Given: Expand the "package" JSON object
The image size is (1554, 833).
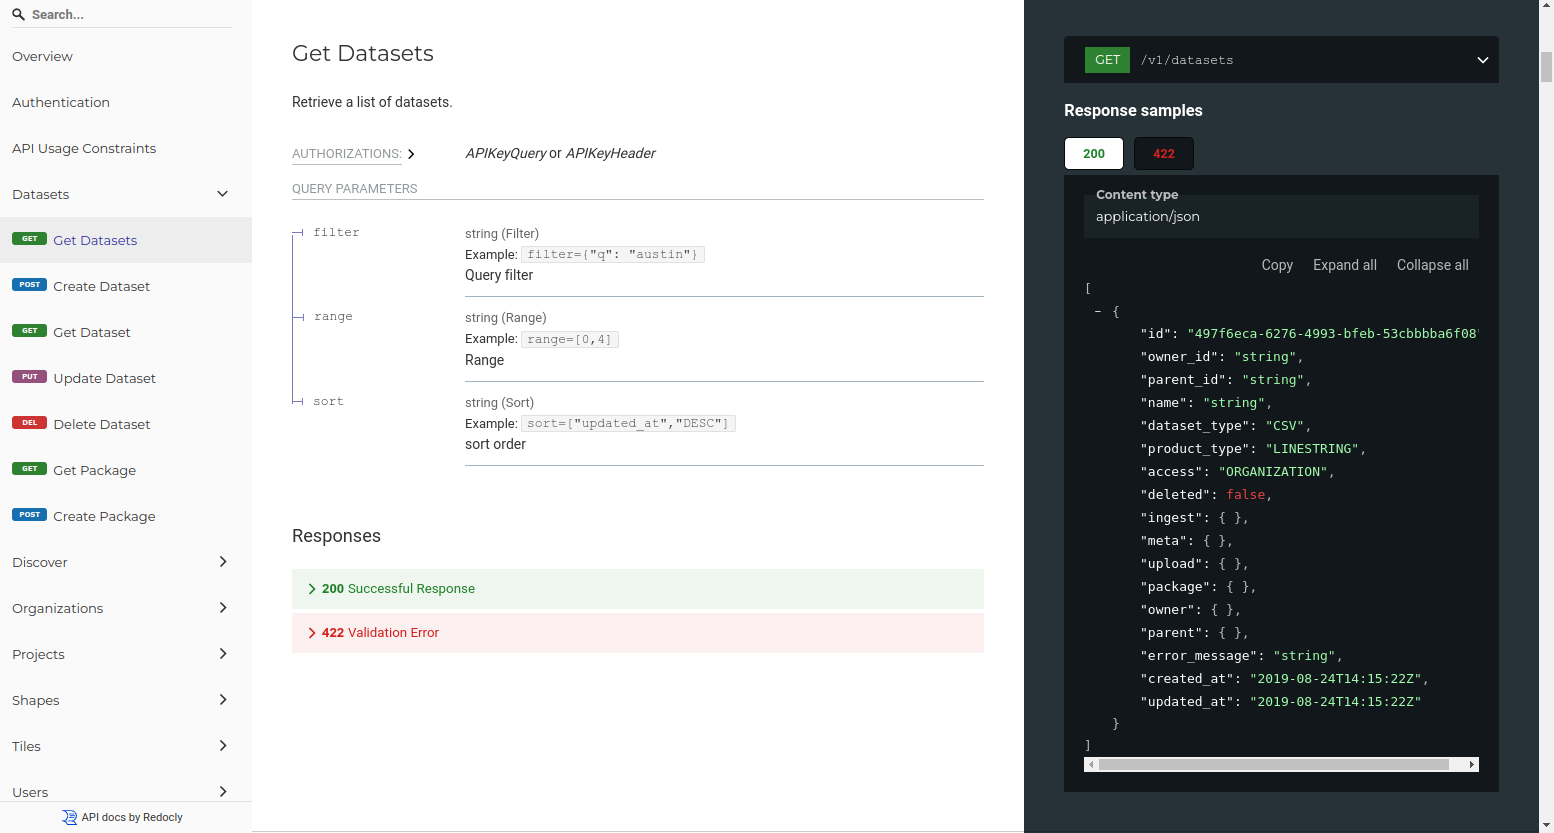Looking at the screenshot, I should (x=1239, y=587).
